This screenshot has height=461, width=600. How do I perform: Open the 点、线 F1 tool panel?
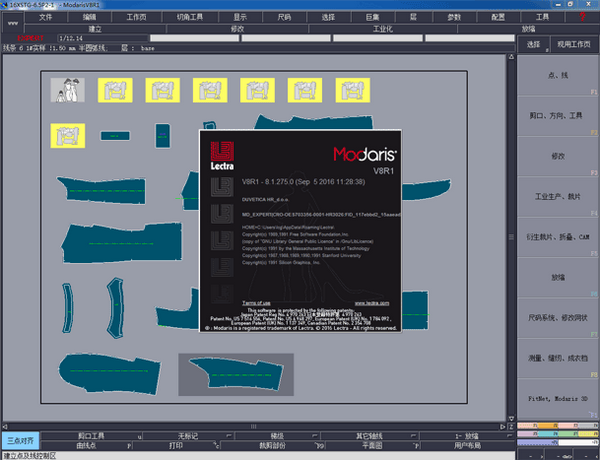558,75
